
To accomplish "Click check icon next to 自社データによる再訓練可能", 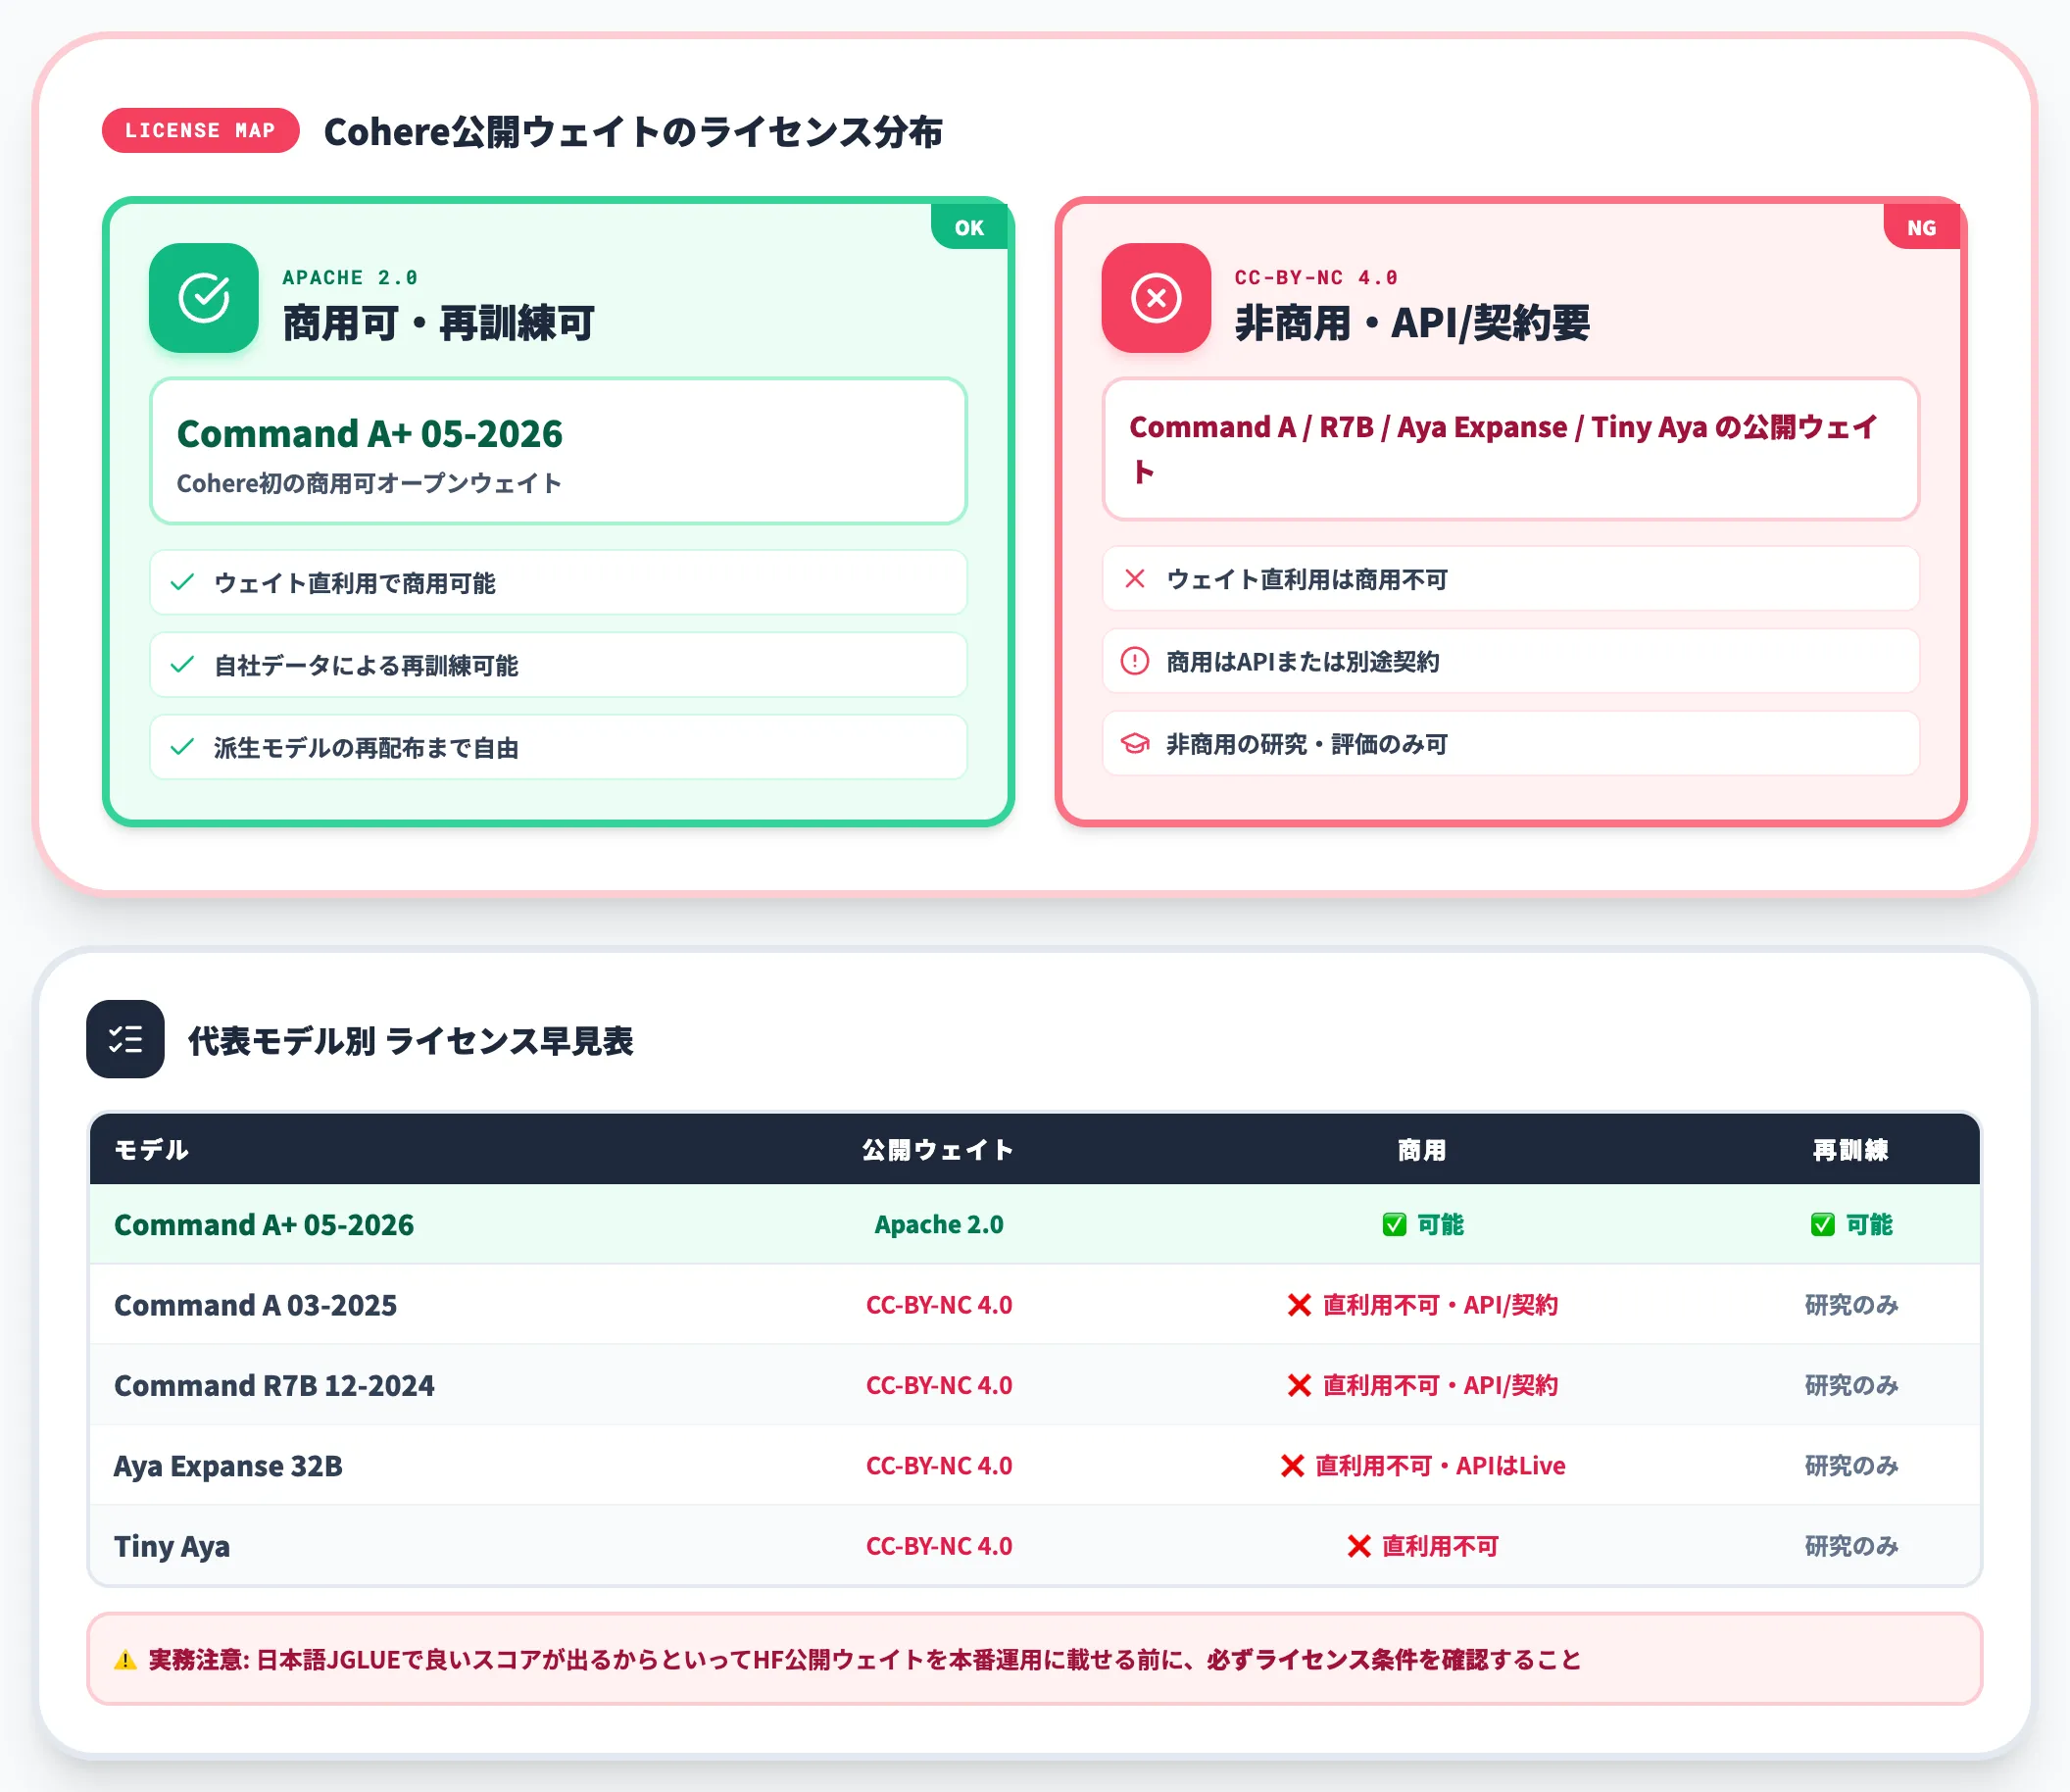I will [182, 665].
